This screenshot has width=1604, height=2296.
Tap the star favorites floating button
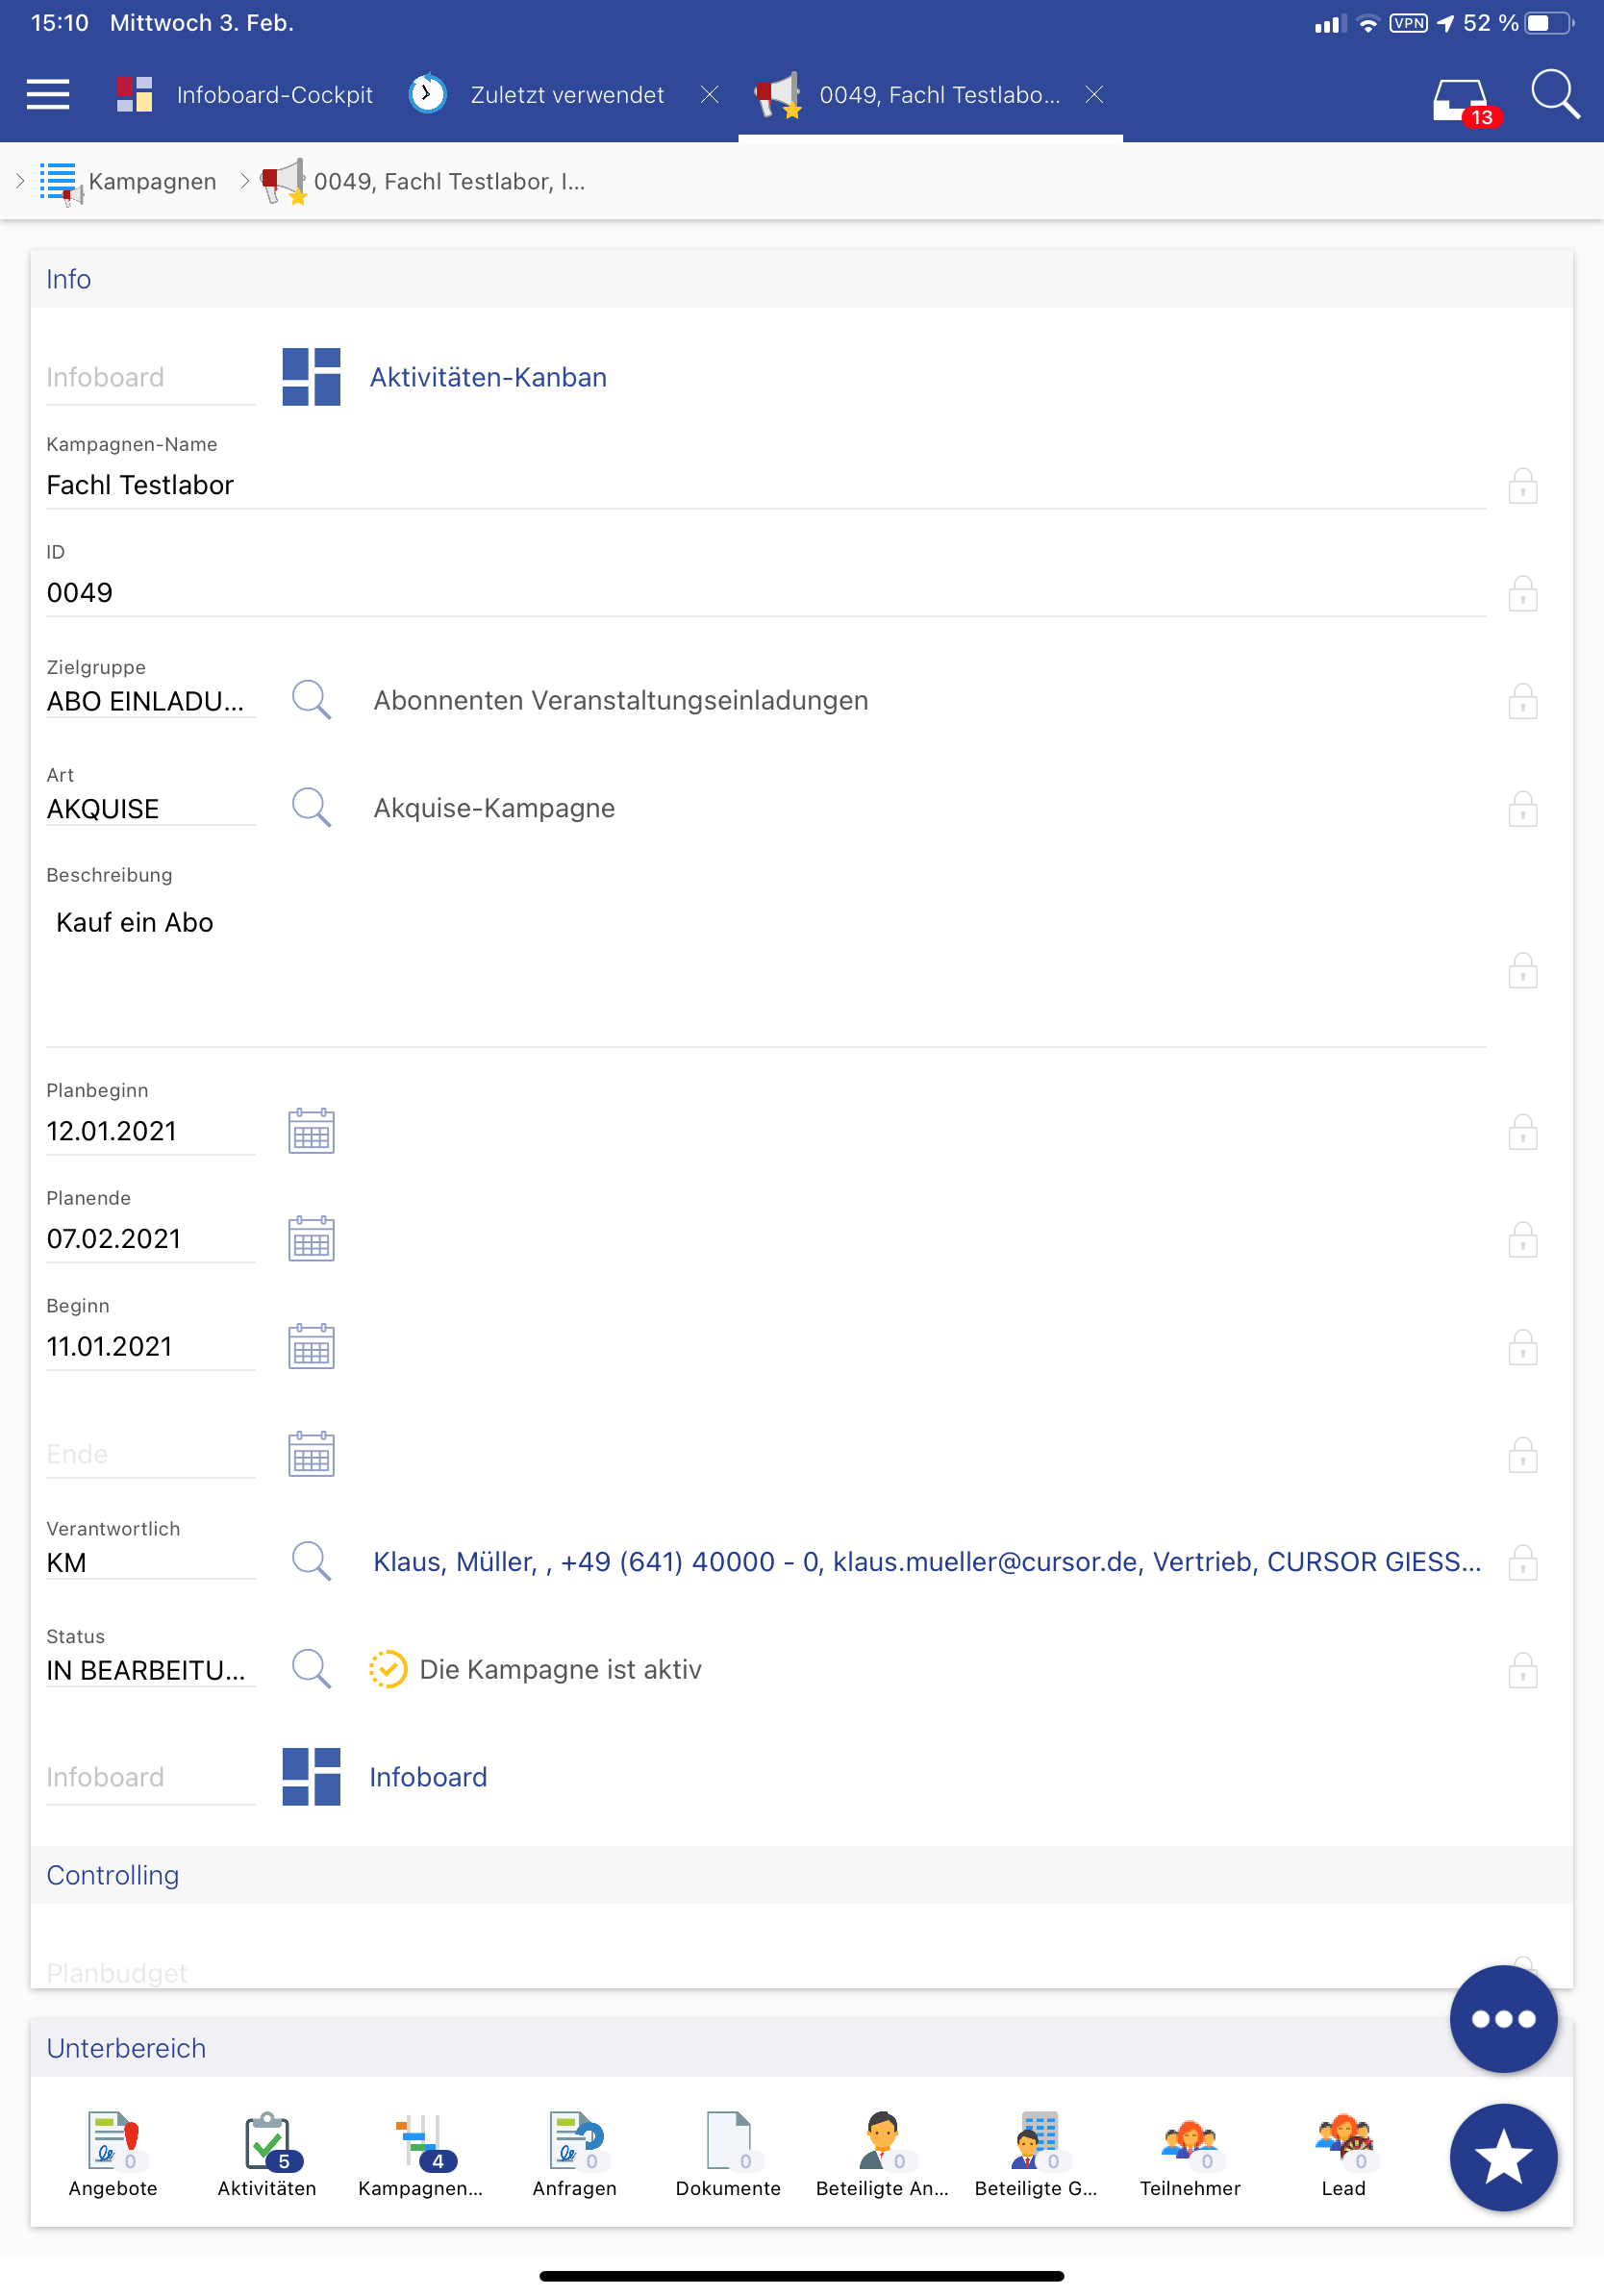pyautogui.click(x=1502, y=2157)
